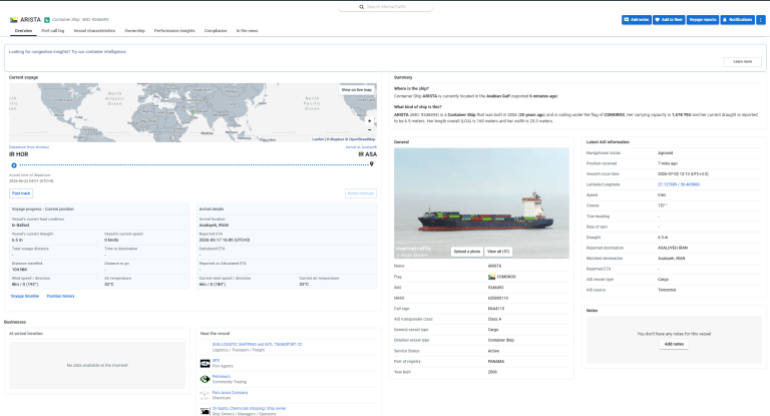The image size is (770, 416).
Task: Zoom out on the voyage map
Action: coord(369,130)
